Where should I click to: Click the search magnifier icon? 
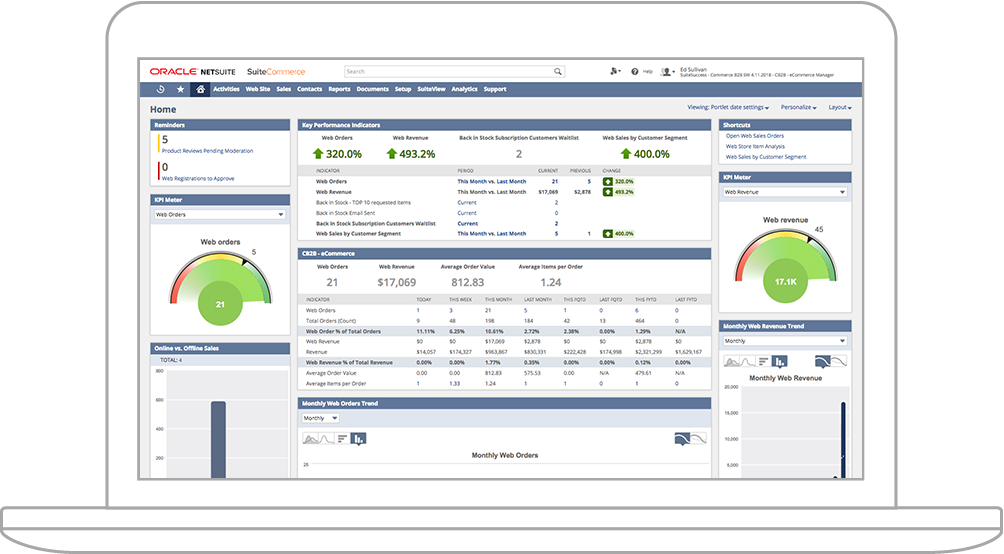tap(558, 72)
